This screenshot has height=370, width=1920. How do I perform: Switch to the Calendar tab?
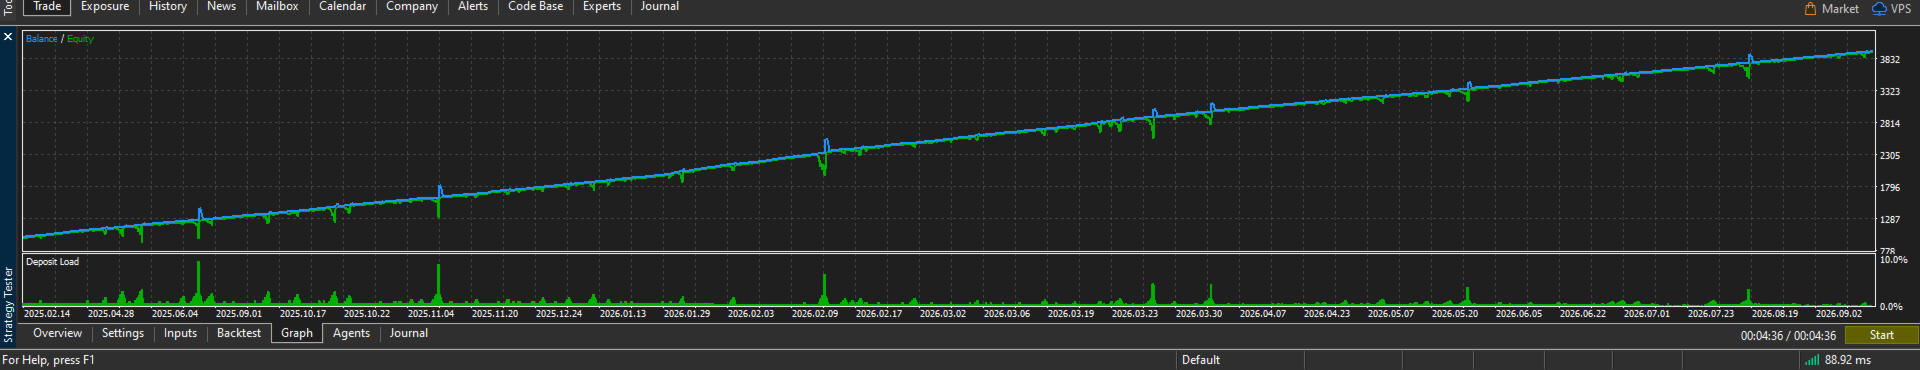point(342,6)
